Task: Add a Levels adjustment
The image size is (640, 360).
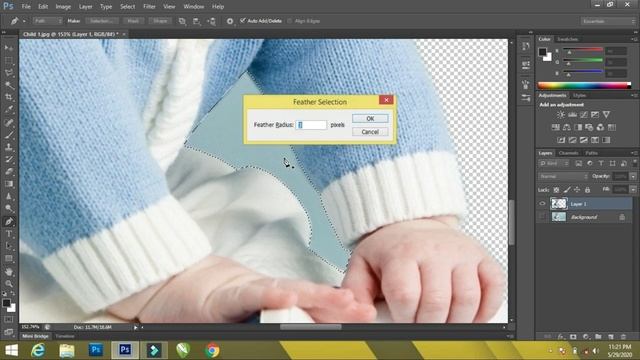Action: coord(573,115)
